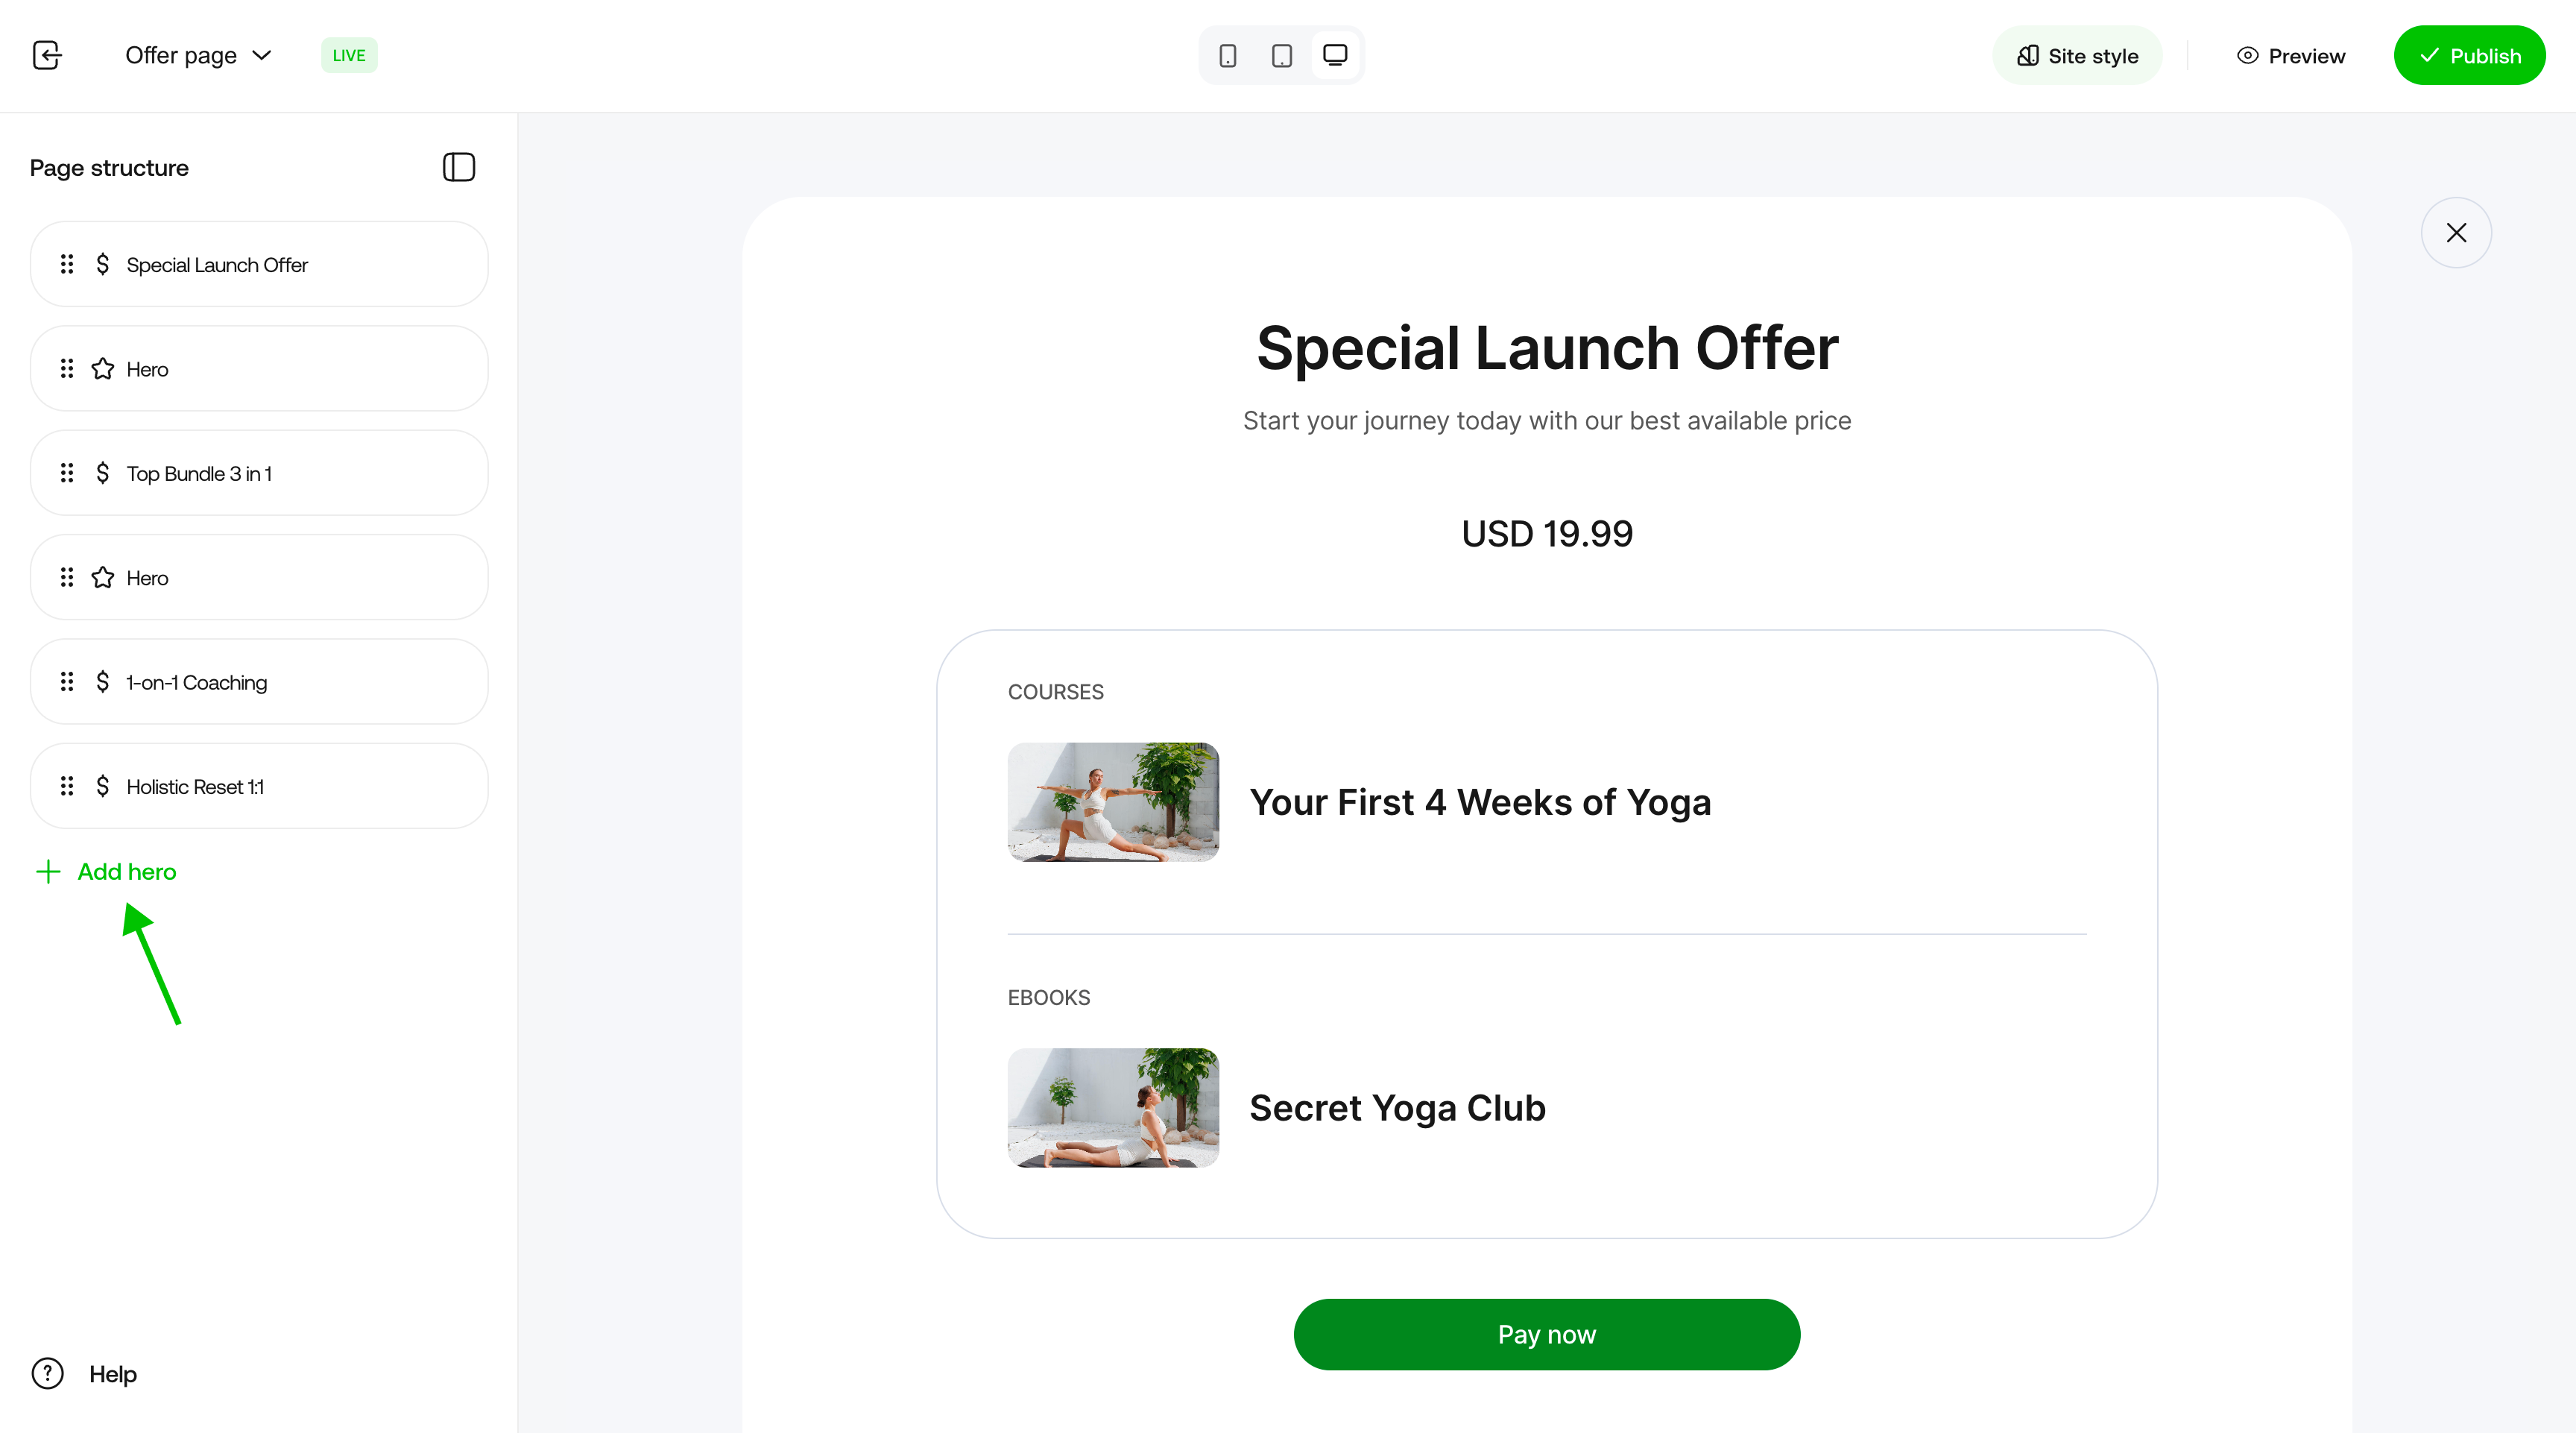Select desktop device preview
This screenshot has height=1433, width=2576.
[x=1335, y=55]
